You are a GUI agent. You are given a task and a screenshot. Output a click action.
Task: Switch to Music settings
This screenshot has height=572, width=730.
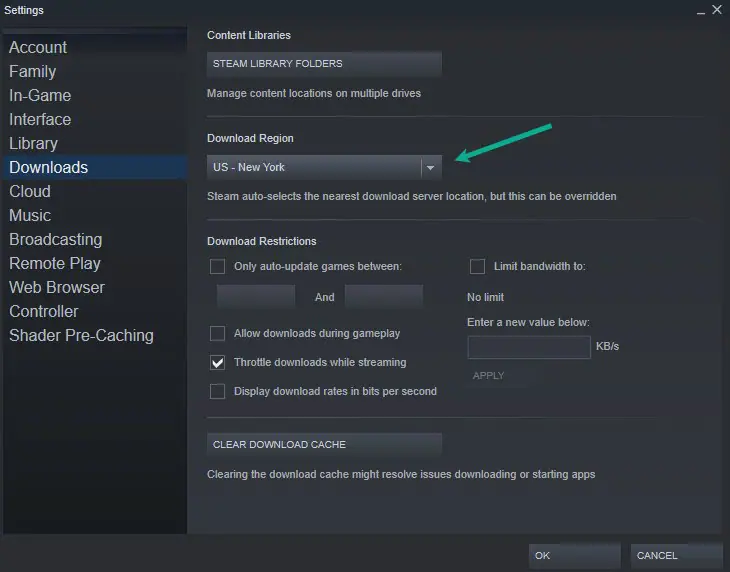(x=30, y=215)
